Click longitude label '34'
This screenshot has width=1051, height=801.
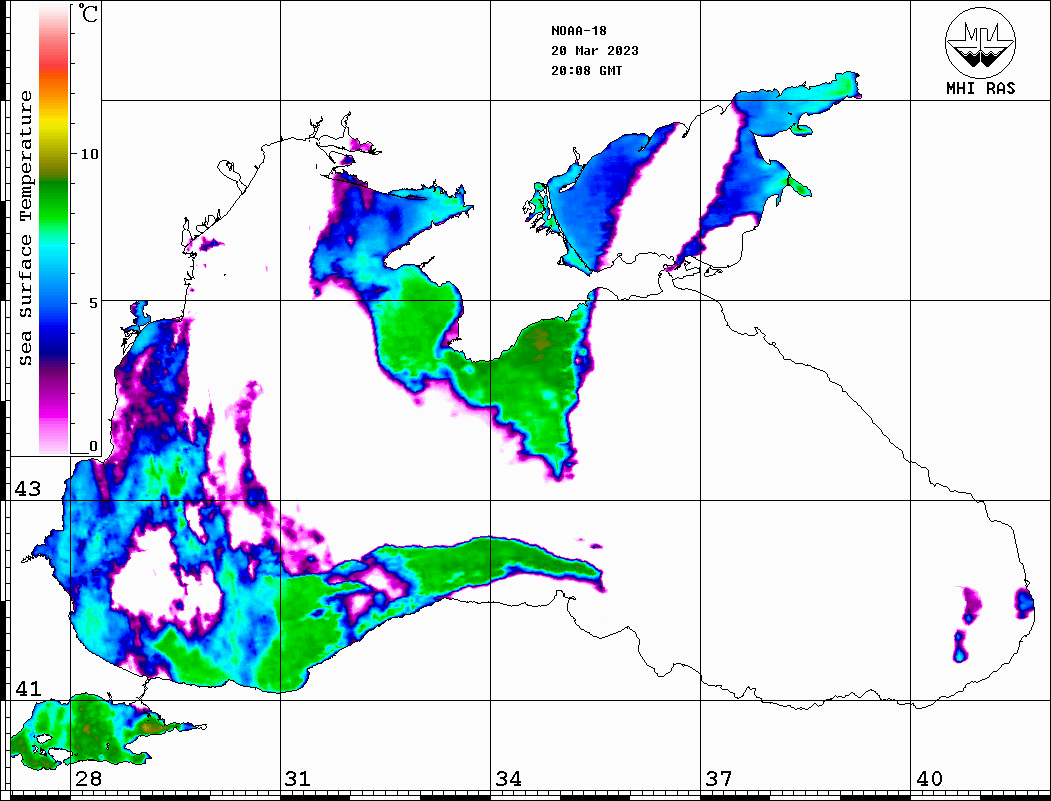[x=509, y=779]
